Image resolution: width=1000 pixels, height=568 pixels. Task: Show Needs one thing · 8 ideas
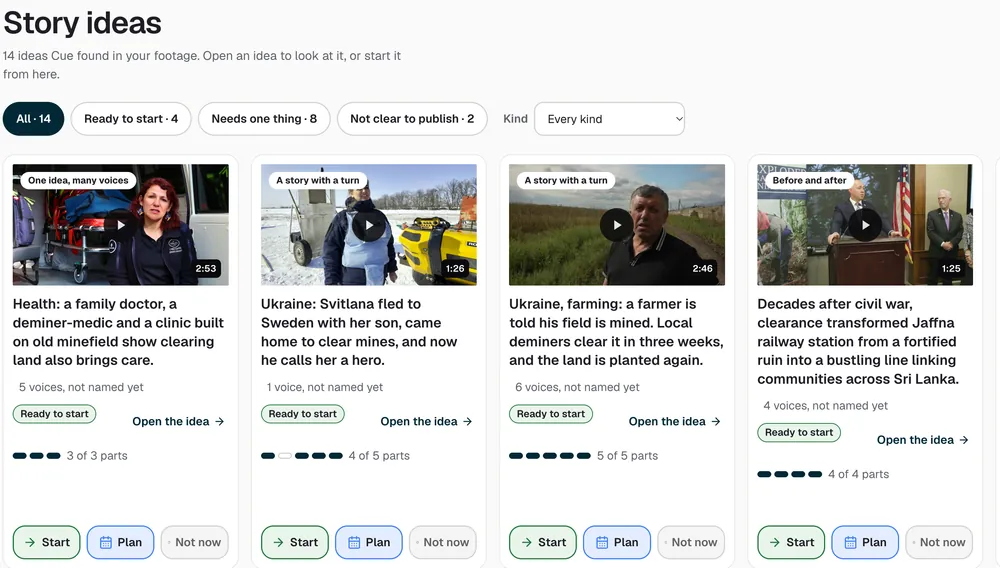click(x=264, y=119)
